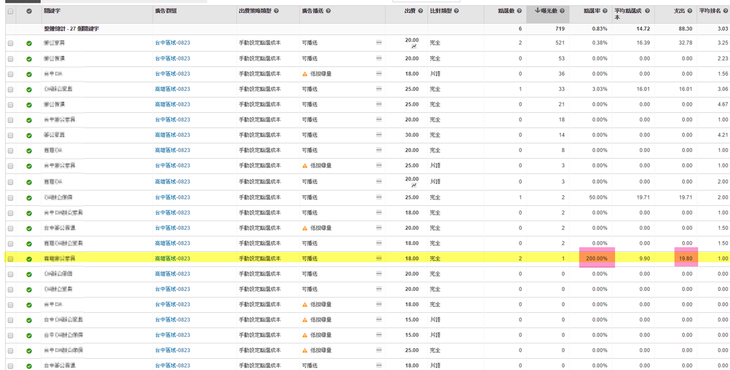730x370 pixels.
Task: Open help icon beside 平均排名 header
Action: tap(726, 10)
